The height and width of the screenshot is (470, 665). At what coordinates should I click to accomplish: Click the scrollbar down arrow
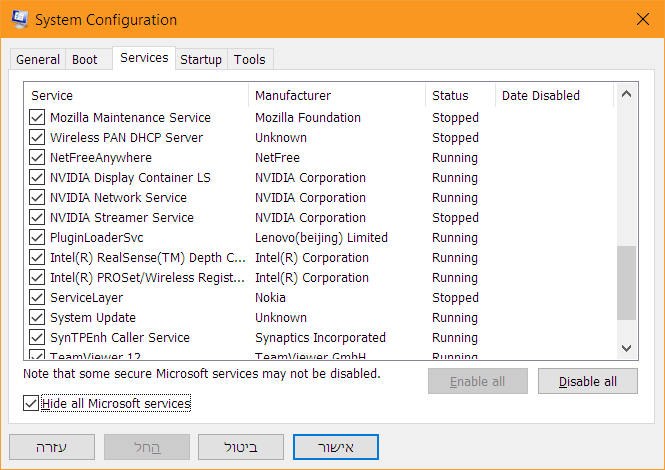(x=626, y=348)
